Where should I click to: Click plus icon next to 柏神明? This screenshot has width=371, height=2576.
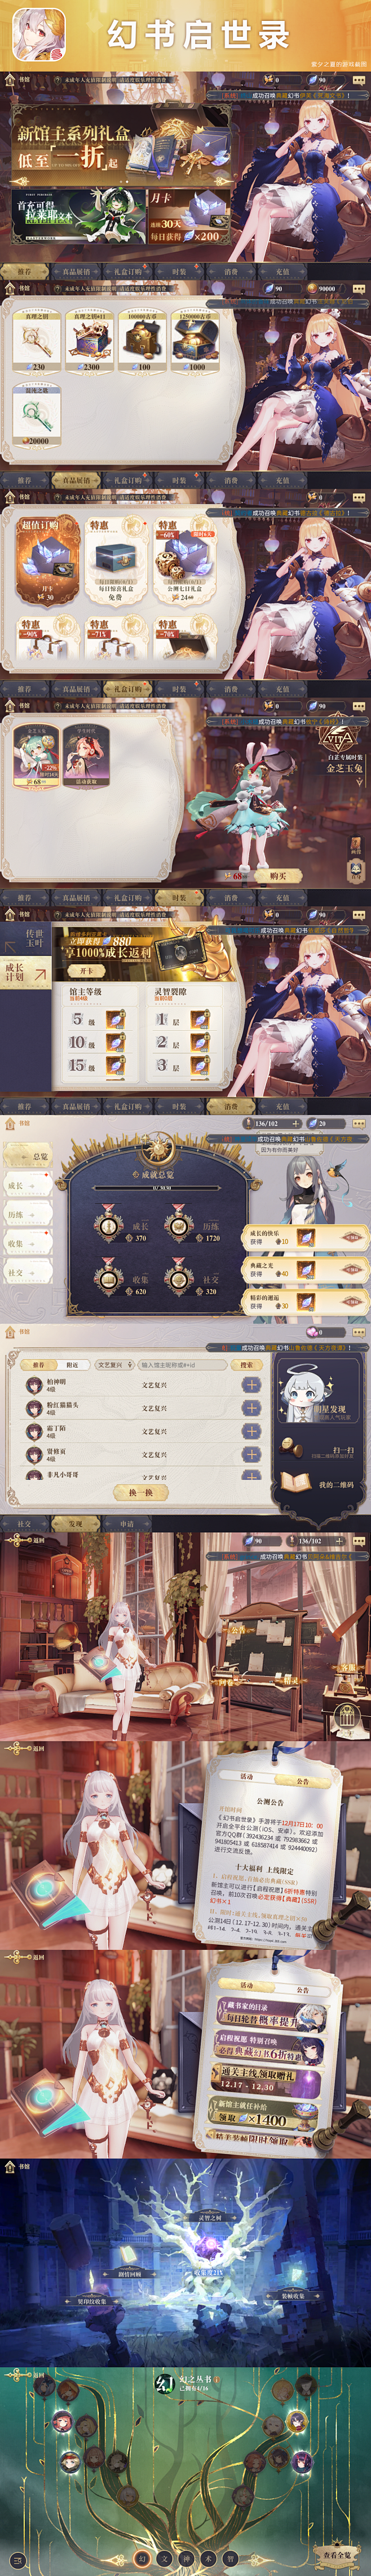pyautogui.click(x=250, y=1385)
